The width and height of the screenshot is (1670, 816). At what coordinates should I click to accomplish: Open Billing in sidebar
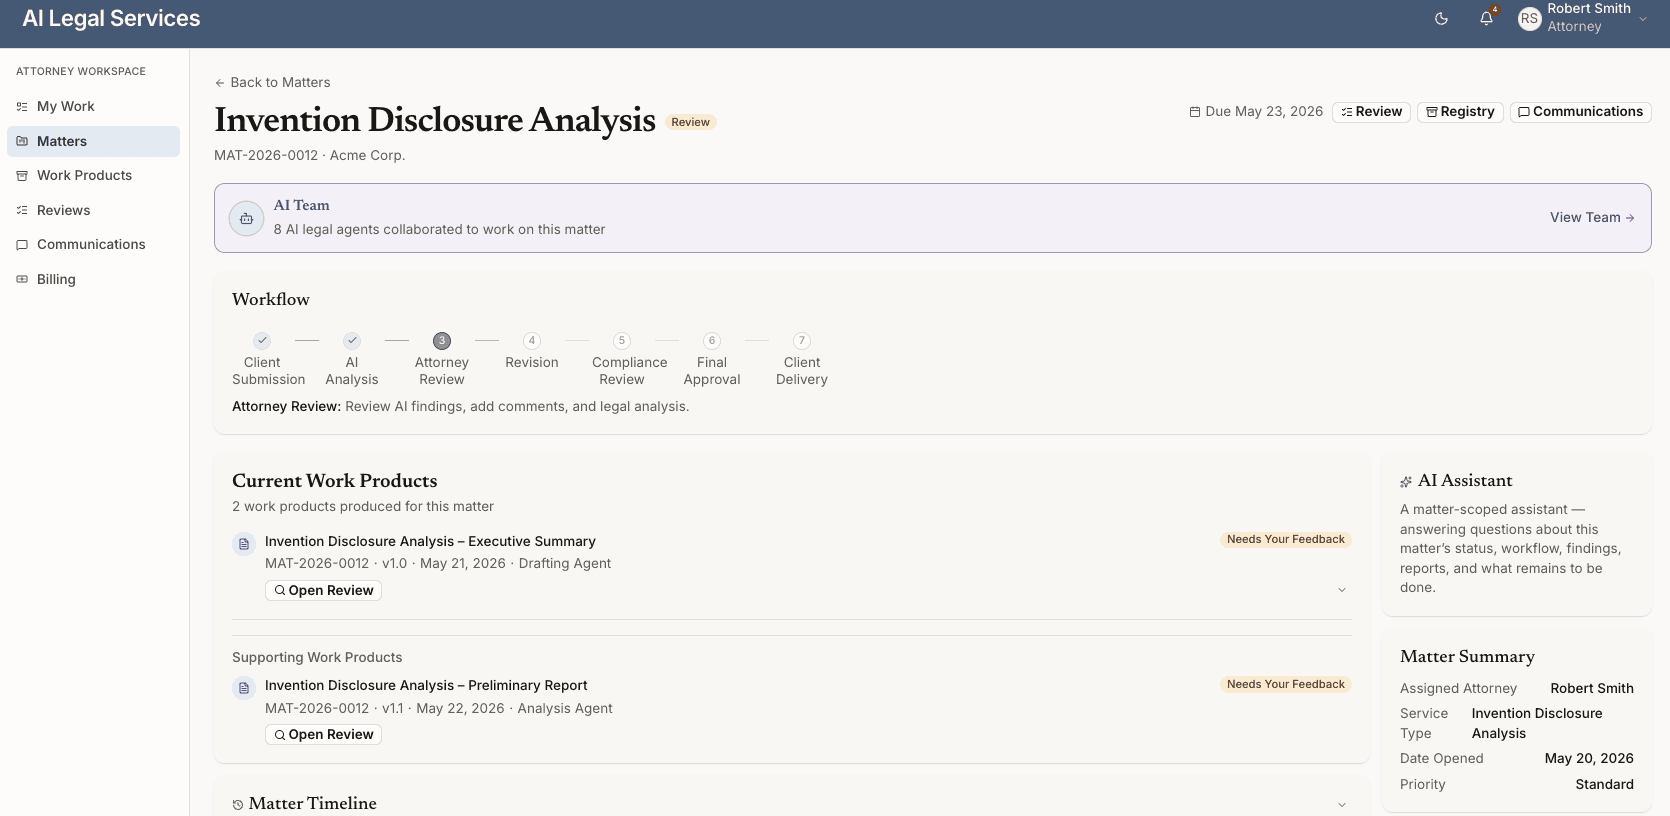[93, 279]
